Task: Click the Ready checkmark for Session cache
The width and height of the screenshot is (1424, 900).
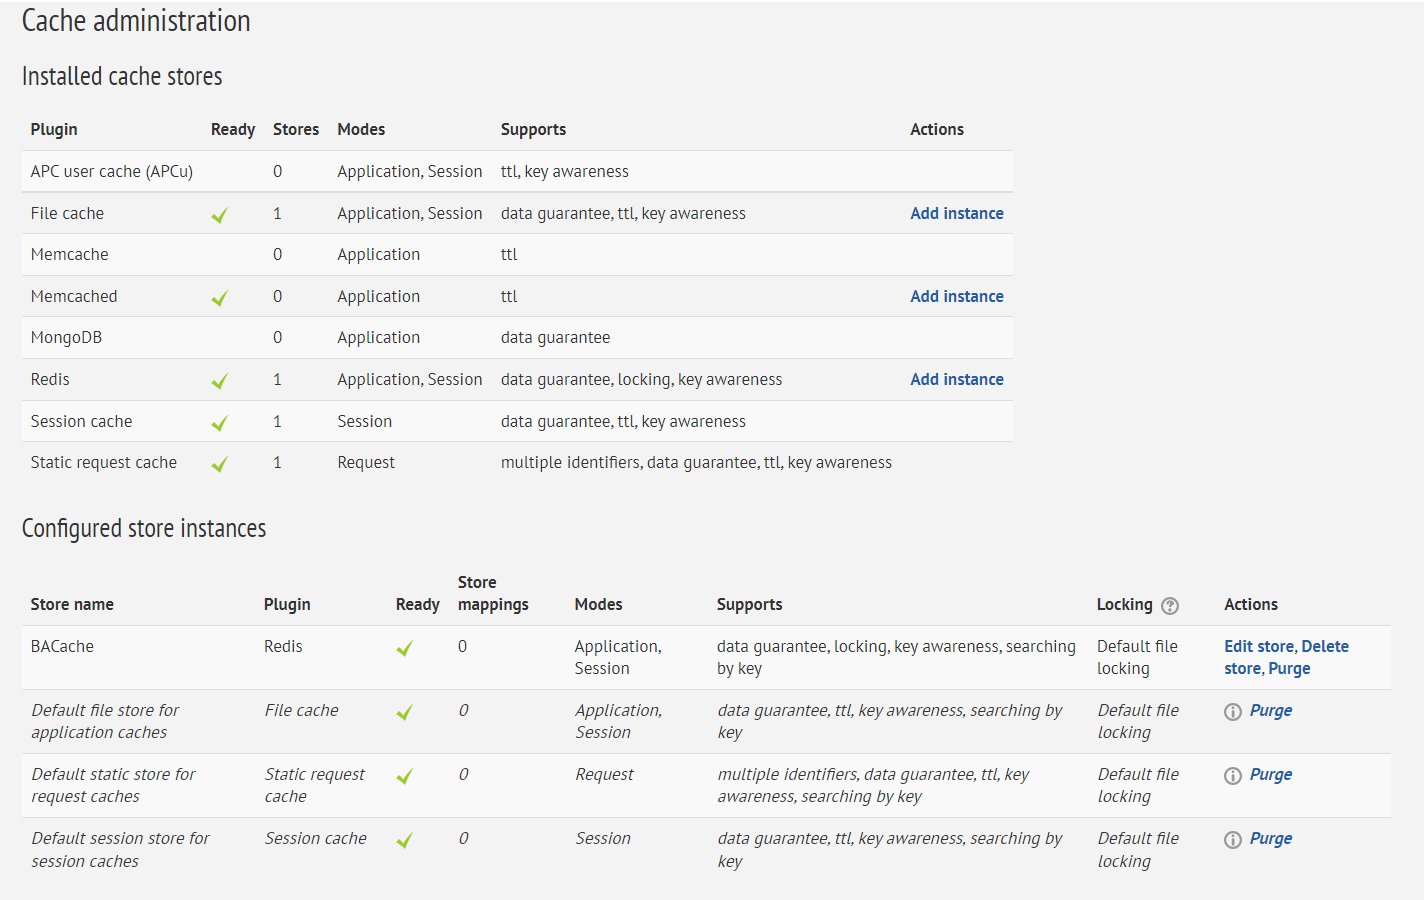Action: point(219,420)
